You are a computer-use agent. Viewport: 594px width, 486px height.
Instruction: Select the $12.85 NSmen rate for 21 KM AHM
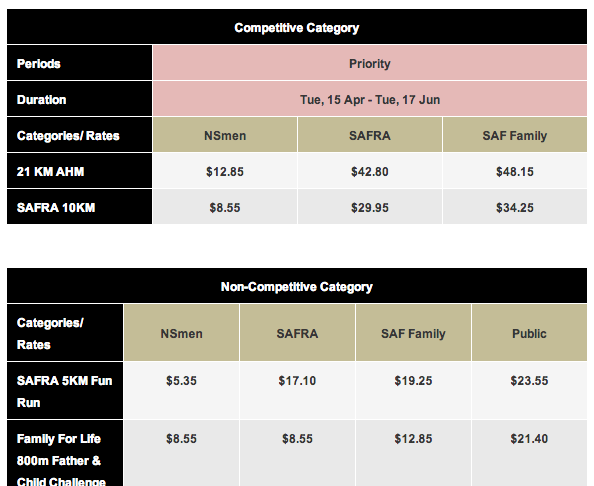(225, 172)
